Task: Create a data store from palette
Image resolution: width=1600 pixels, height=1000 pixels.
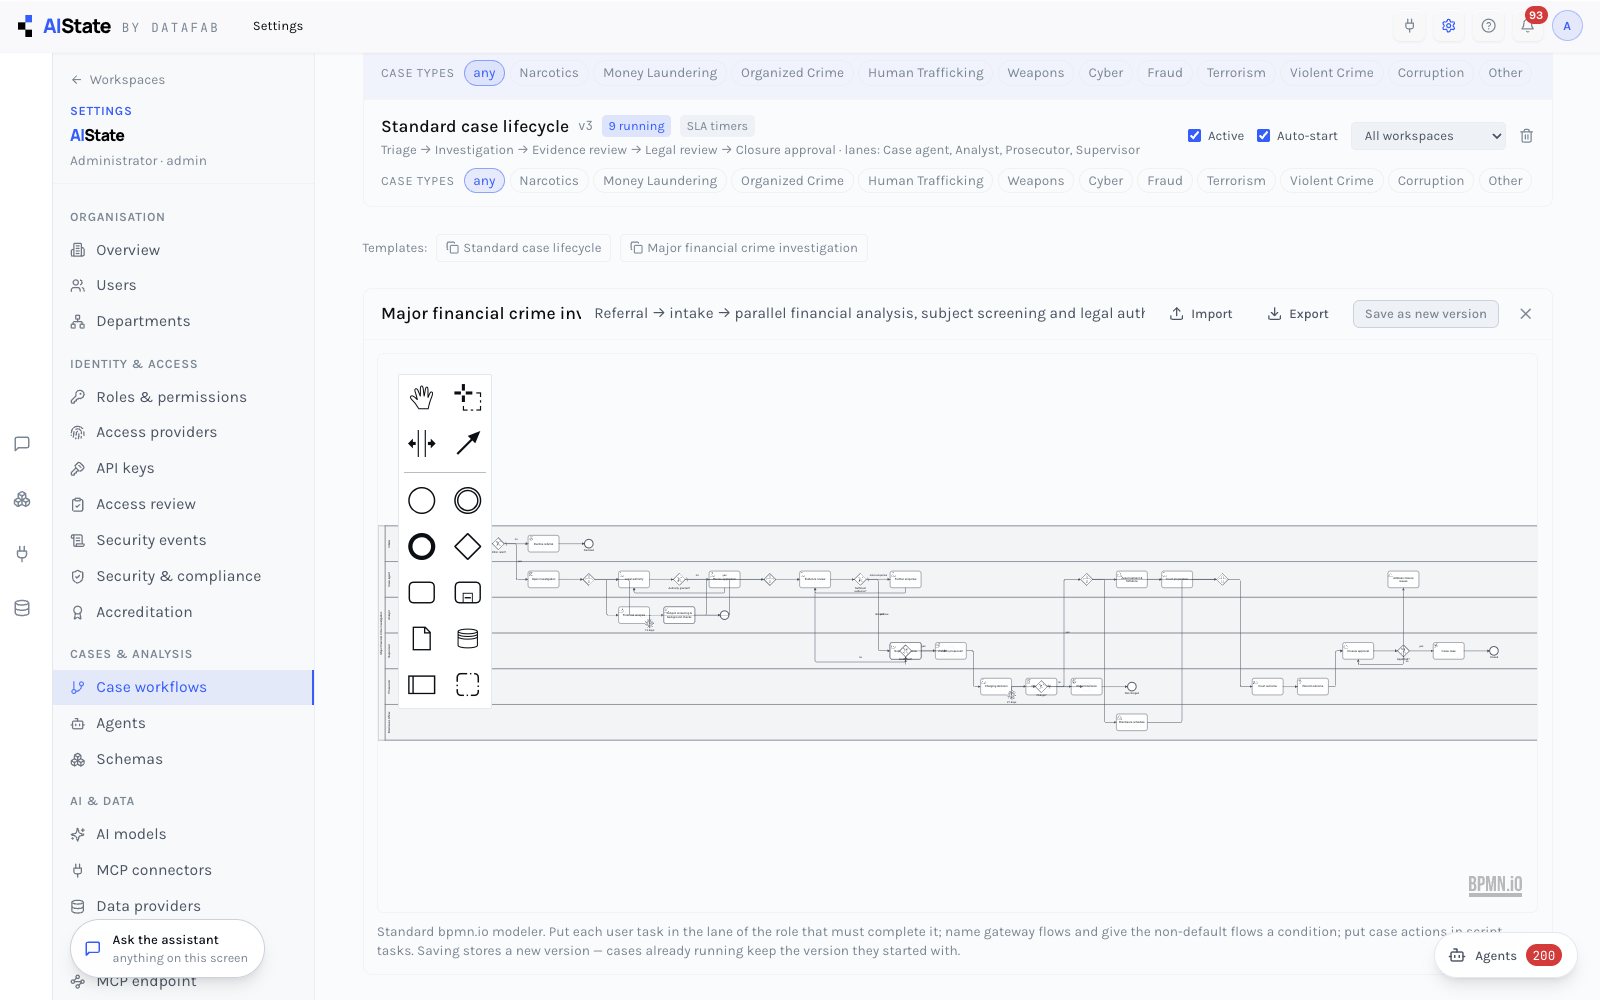Action: coord(468,638)
